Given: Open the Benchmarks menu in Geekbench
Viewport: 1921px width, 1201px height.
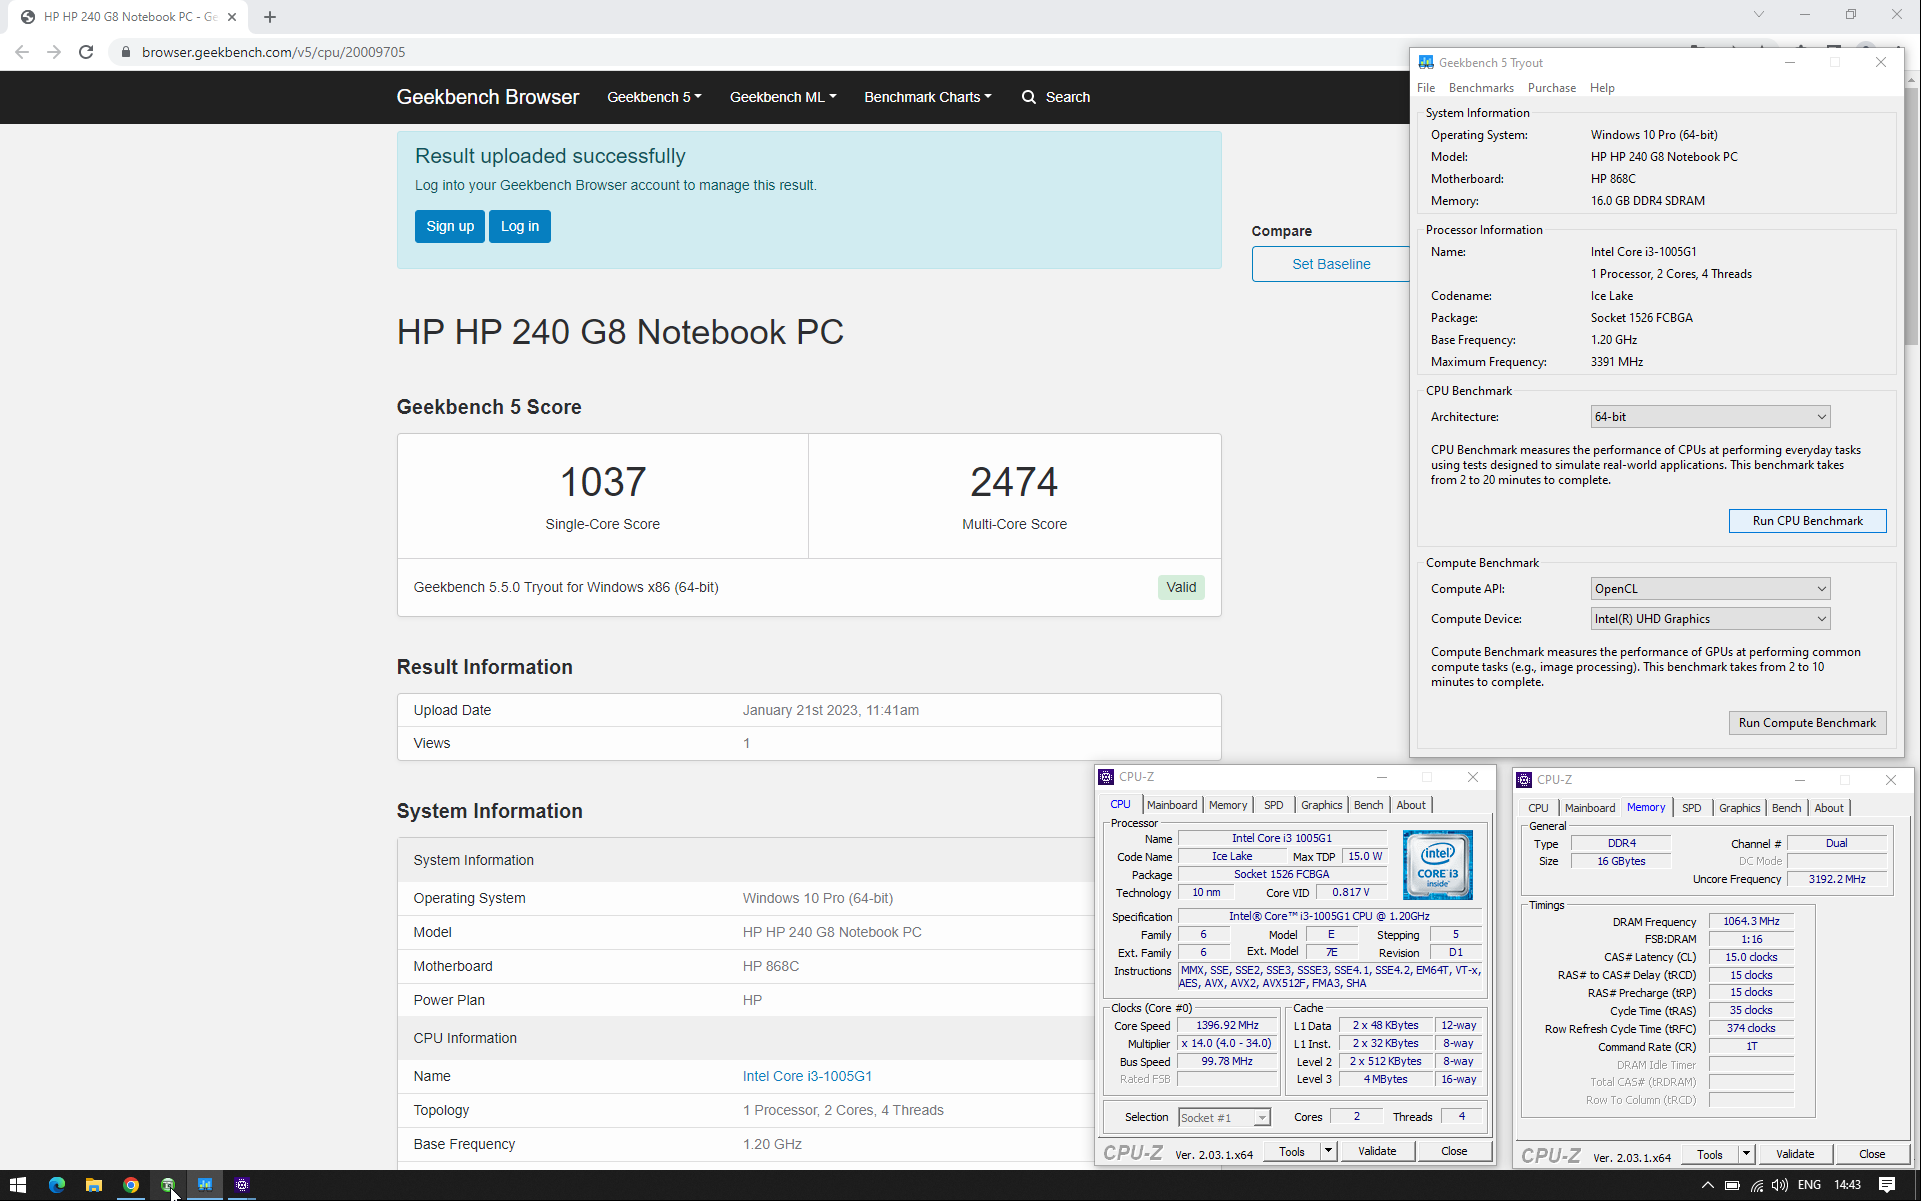Looking at the screenshot, I should [1481, 88].
